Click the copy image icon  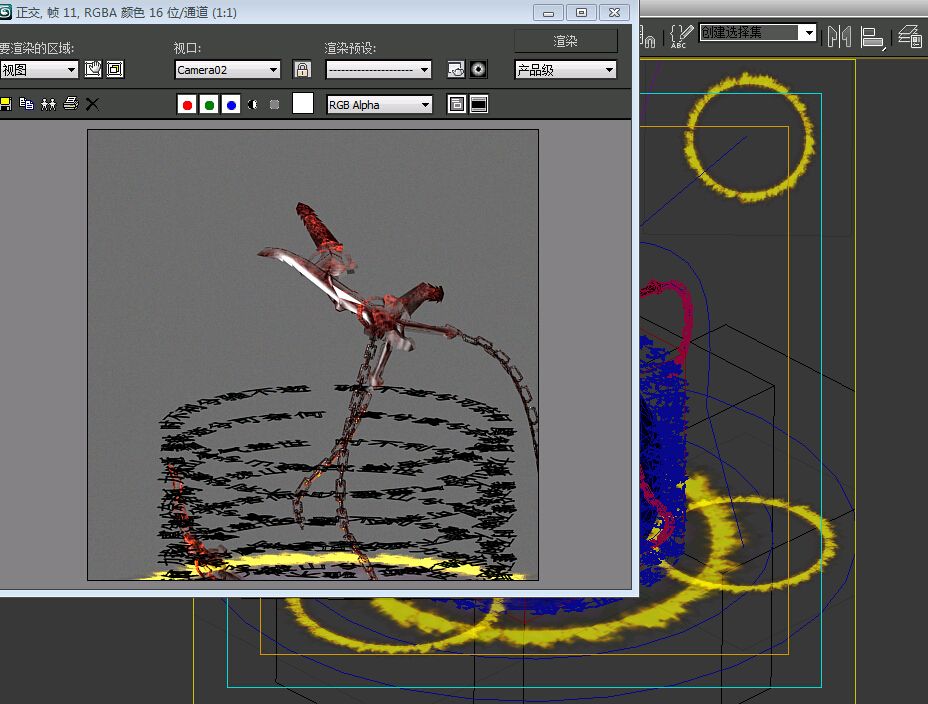click(x=27, y=103)
